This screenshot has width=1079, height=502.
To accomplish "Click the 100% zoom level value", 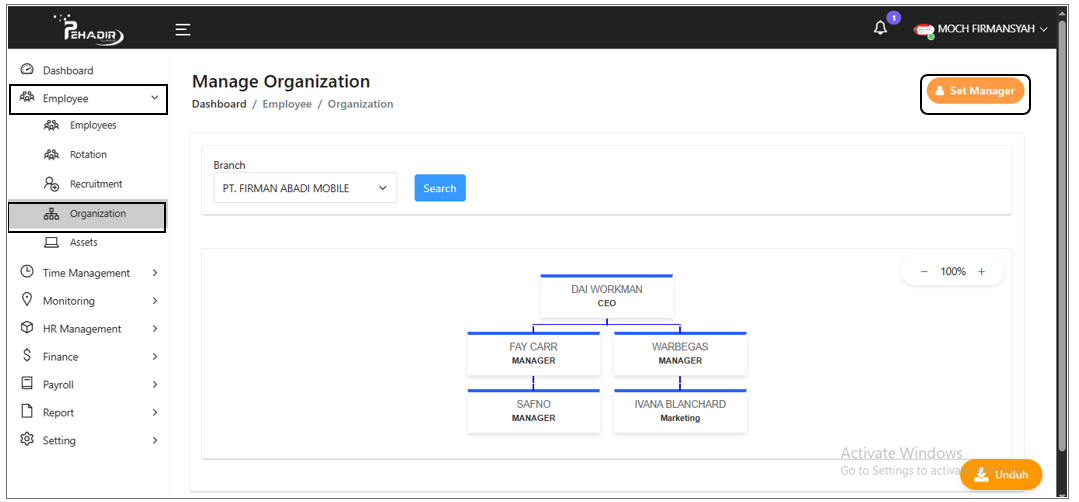I will click(953, 272).
